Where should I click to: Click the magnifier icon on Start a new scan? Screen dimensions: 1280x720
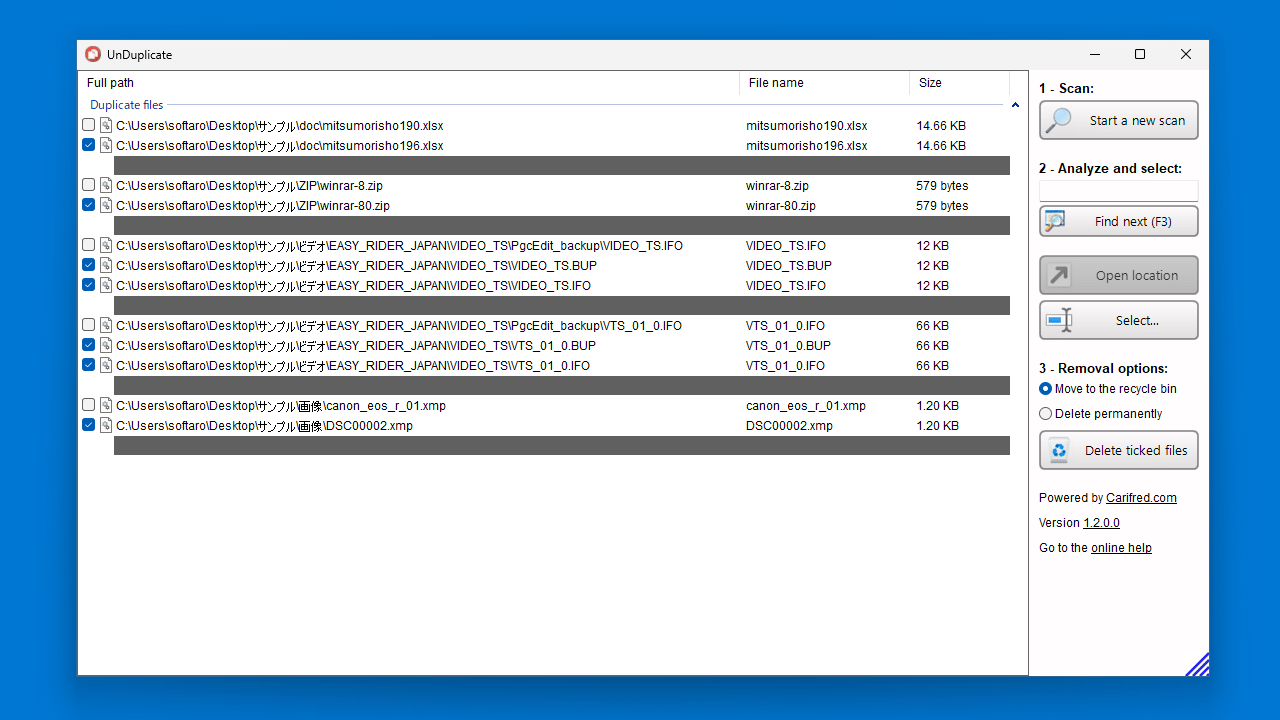click(x=1060, y=120)
